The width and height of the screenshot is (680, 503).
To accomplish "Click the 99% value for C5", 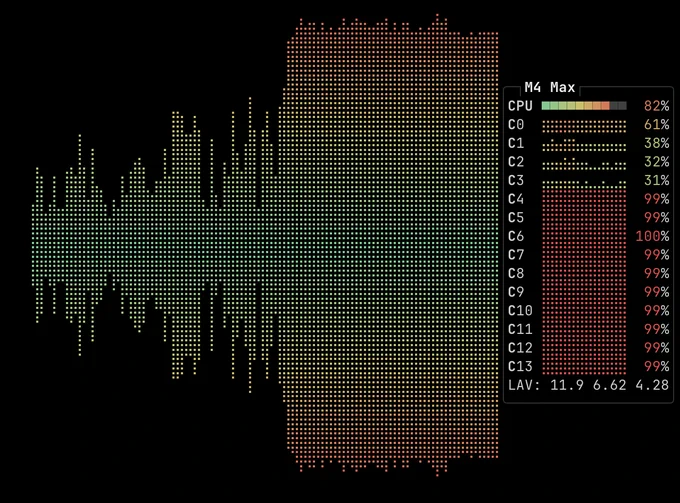I will (x=657, y=218).
